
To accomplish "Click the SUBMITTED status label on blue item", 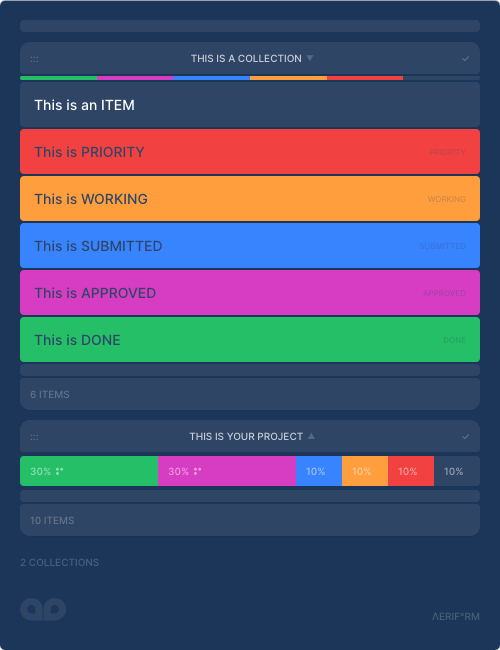I will point(442,246).
